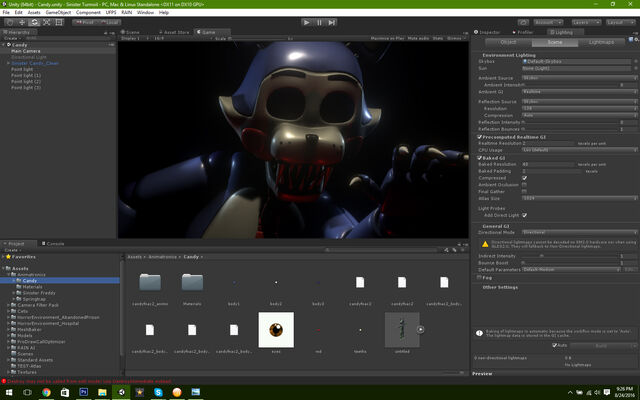Pick a Skybox with the object picker circle
This screenshot has height=400, width=640.
click(636, 61)
